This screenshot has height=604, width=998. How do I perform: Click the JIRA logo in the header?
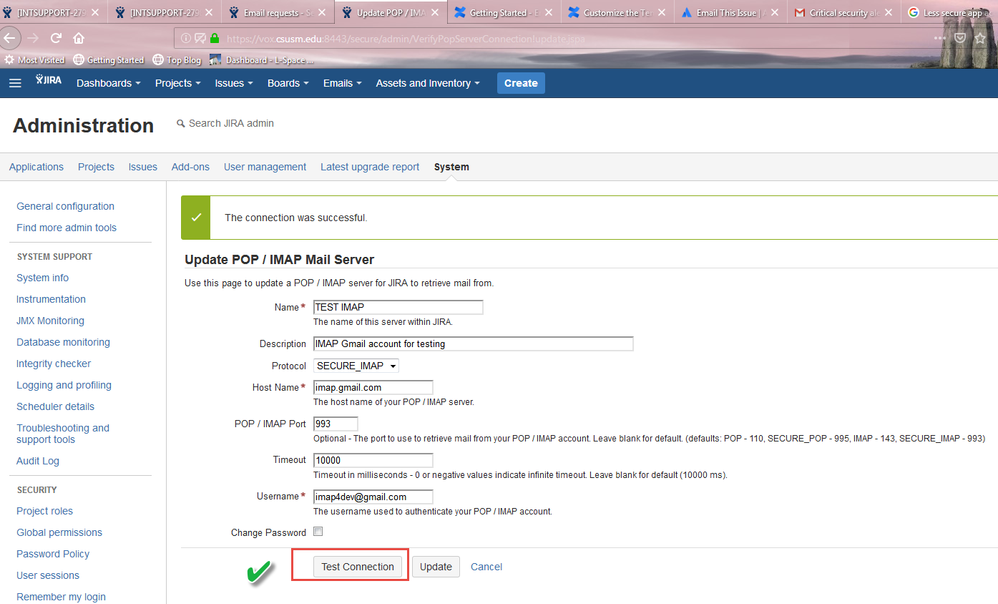[48, 80]
